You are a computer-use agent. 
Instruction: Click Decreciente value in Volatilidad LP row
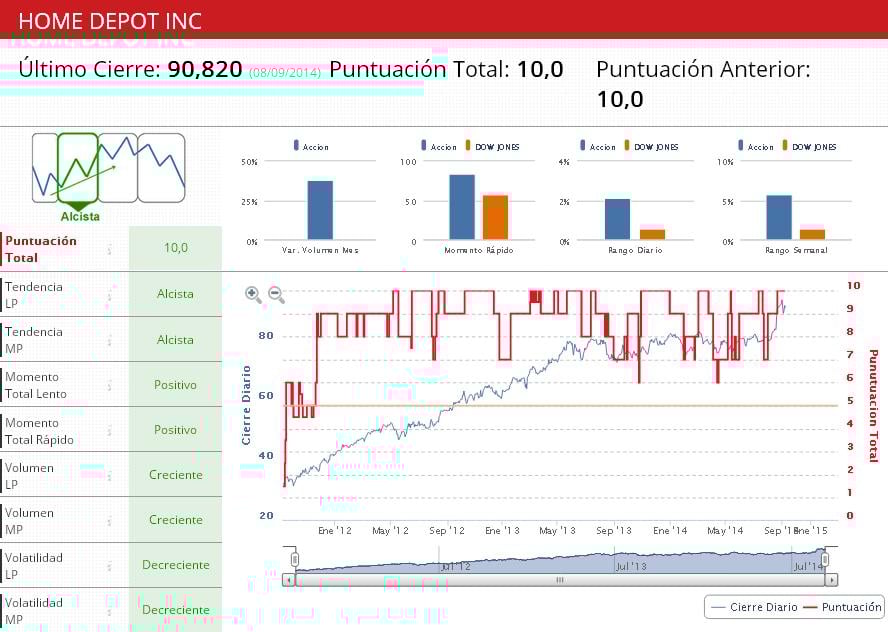click(176, 565)
